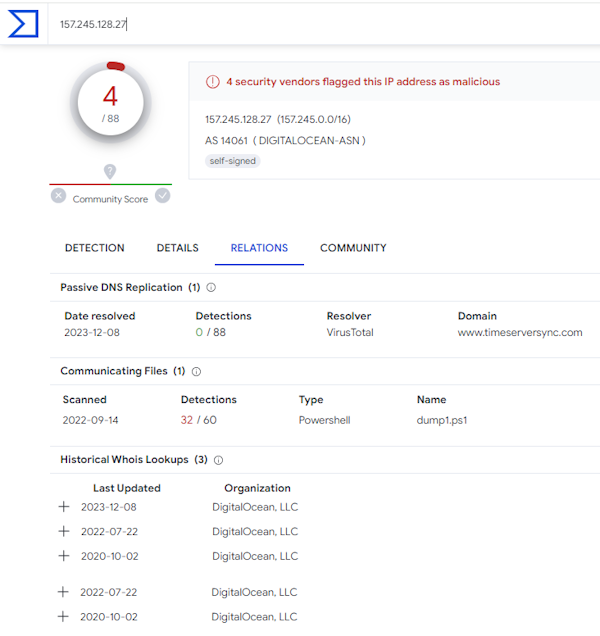Click the malicious vendors warning message
Viewport: 600px width, 636px height.
coord(363,82)
